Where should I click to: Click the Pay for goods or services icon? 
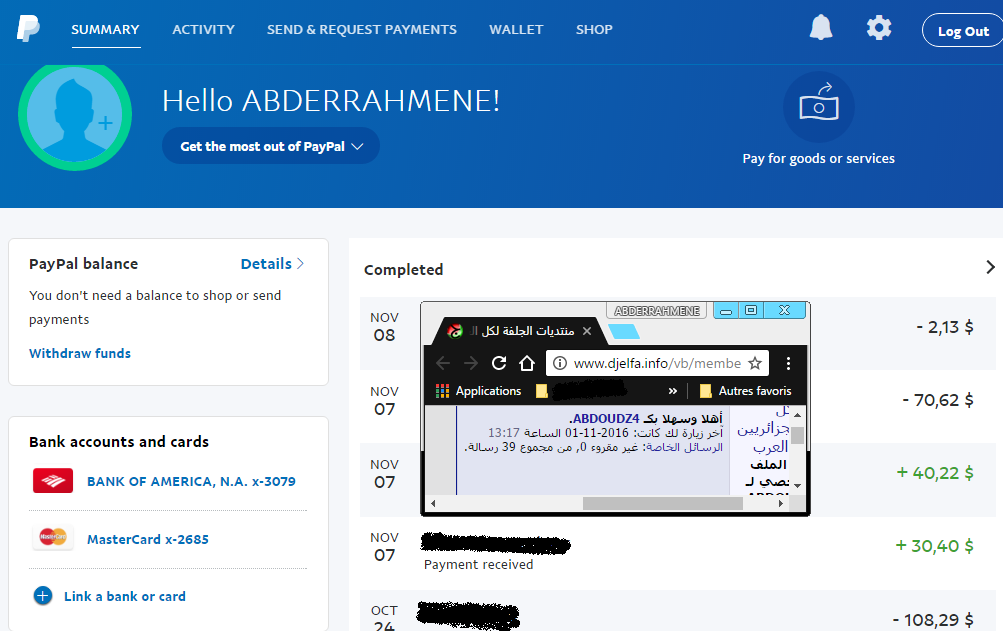[819, 106]
